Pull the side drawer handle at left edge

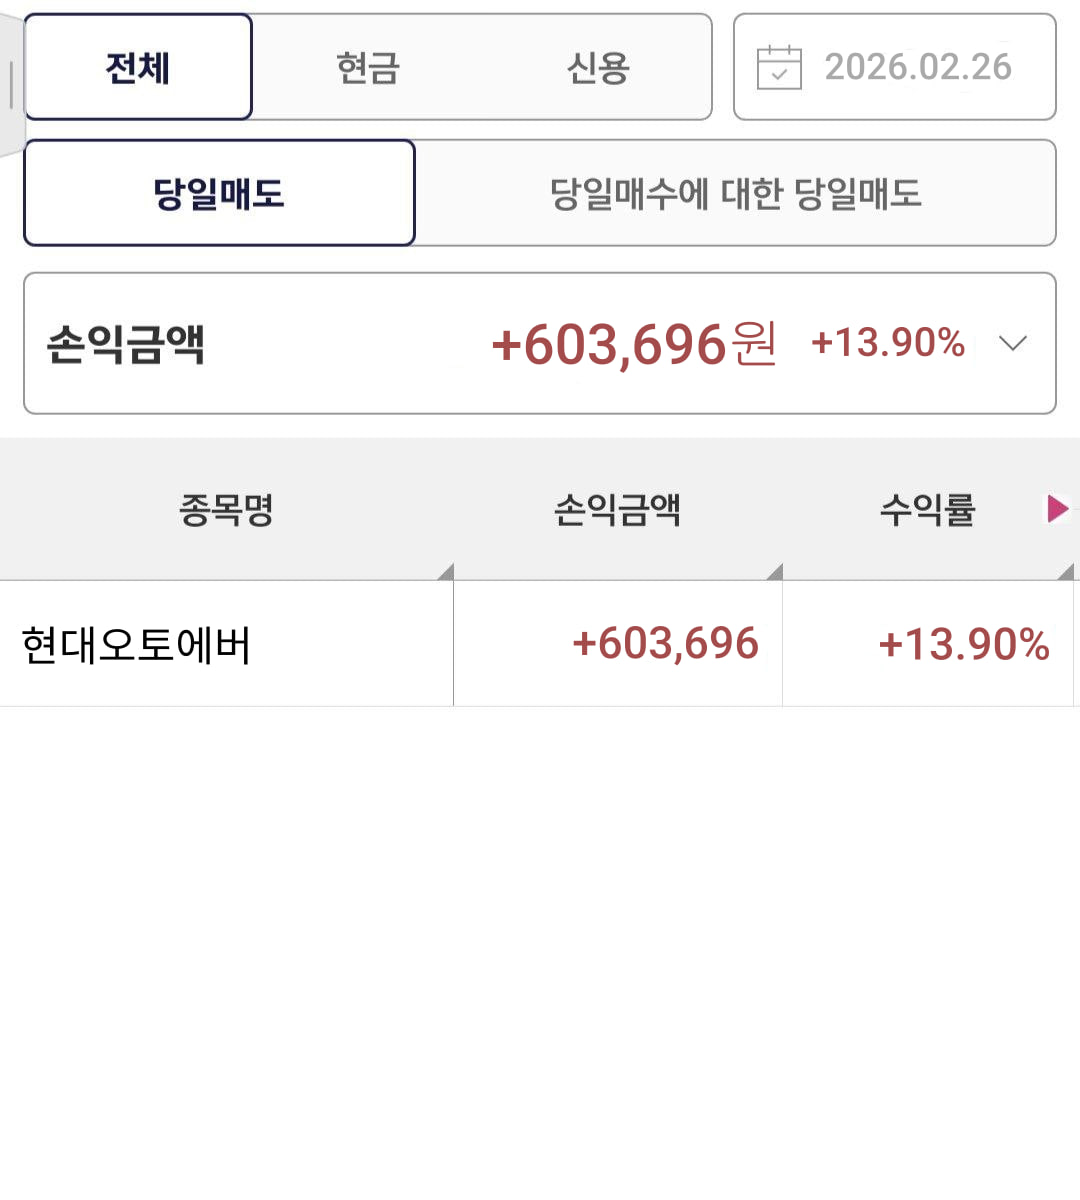[x=10, y=85]
